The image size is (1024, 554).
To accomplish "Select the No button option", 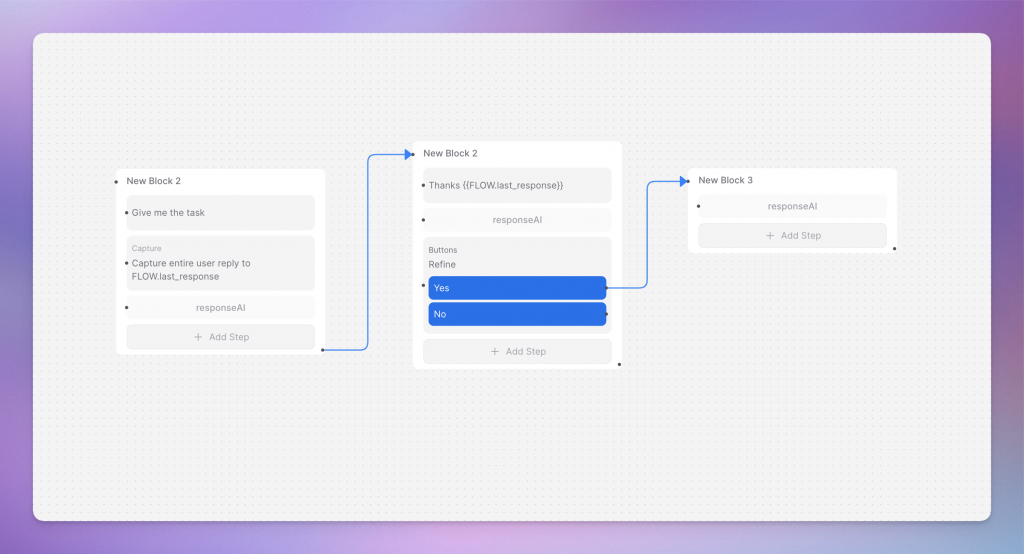I will (x=517, y=314).
